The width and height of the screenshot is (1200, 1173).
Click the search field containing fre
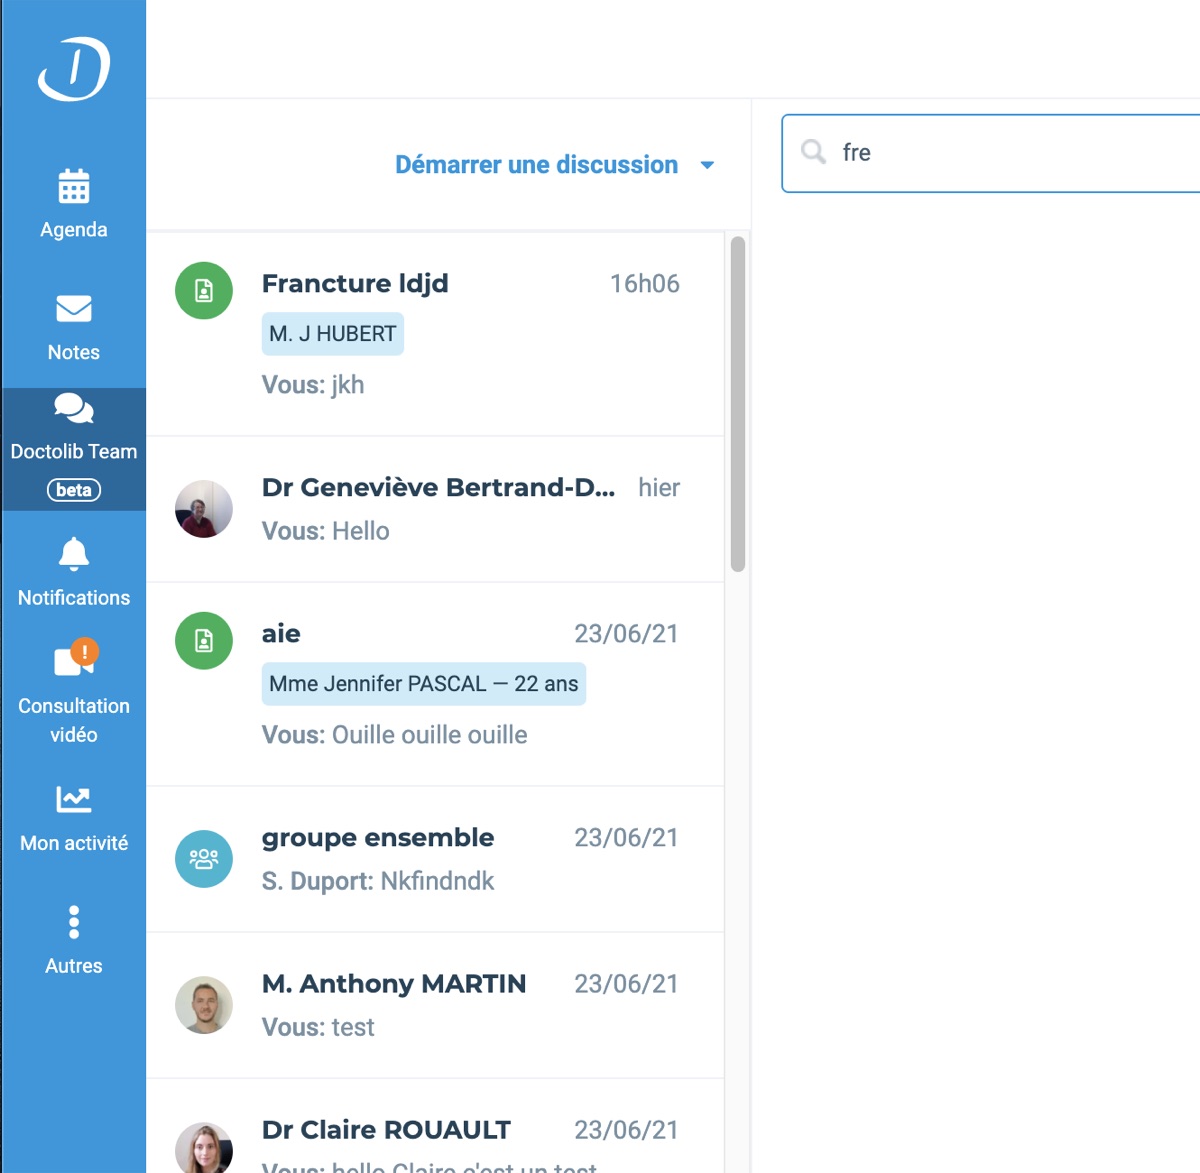pos(991,153)
